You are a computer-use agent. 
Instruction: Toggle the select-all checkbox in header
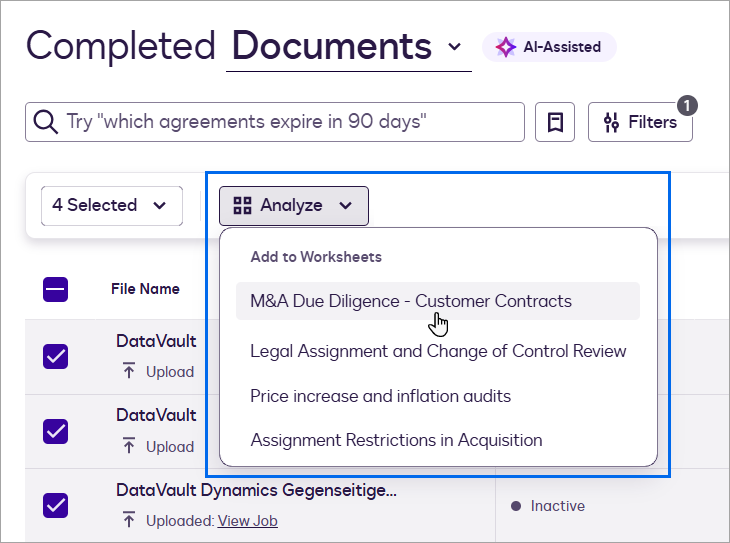[x=55, y=290]
